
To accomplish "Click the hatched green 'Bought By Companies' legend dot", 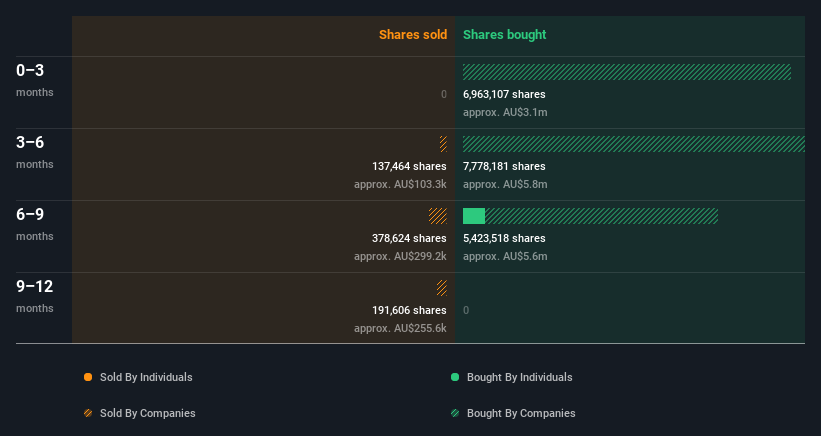I will click(x=455, y=413).
